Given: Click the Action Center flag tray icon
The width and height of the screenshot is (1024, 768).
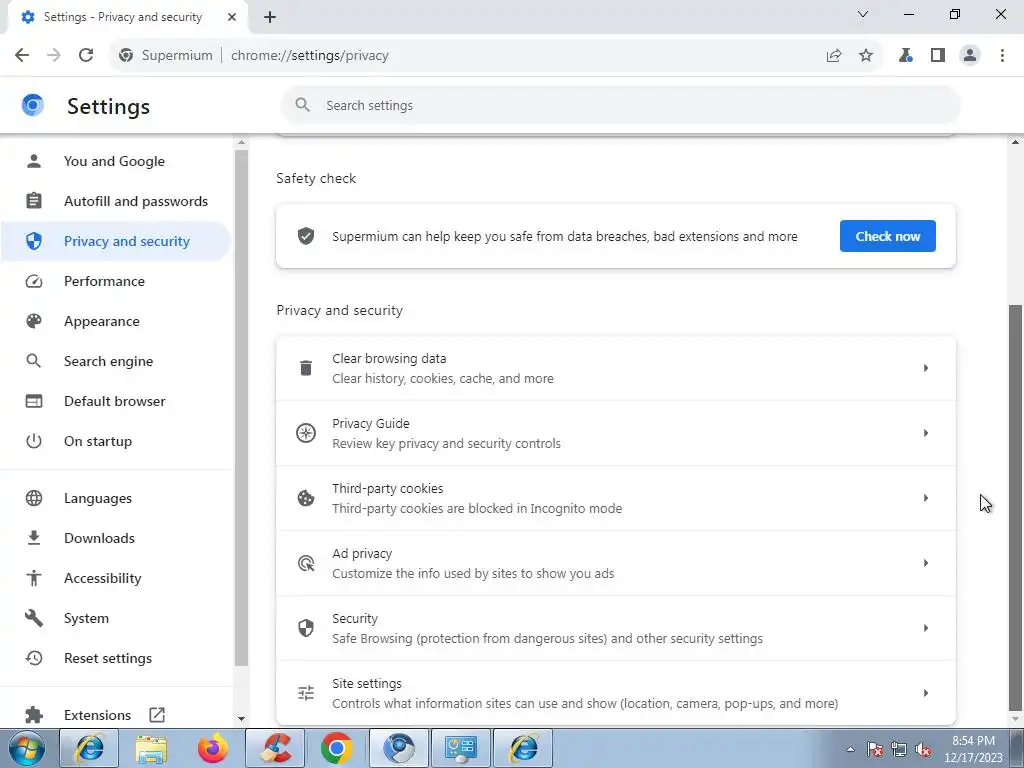Looking at the screenshot, I should click(875, 749).
